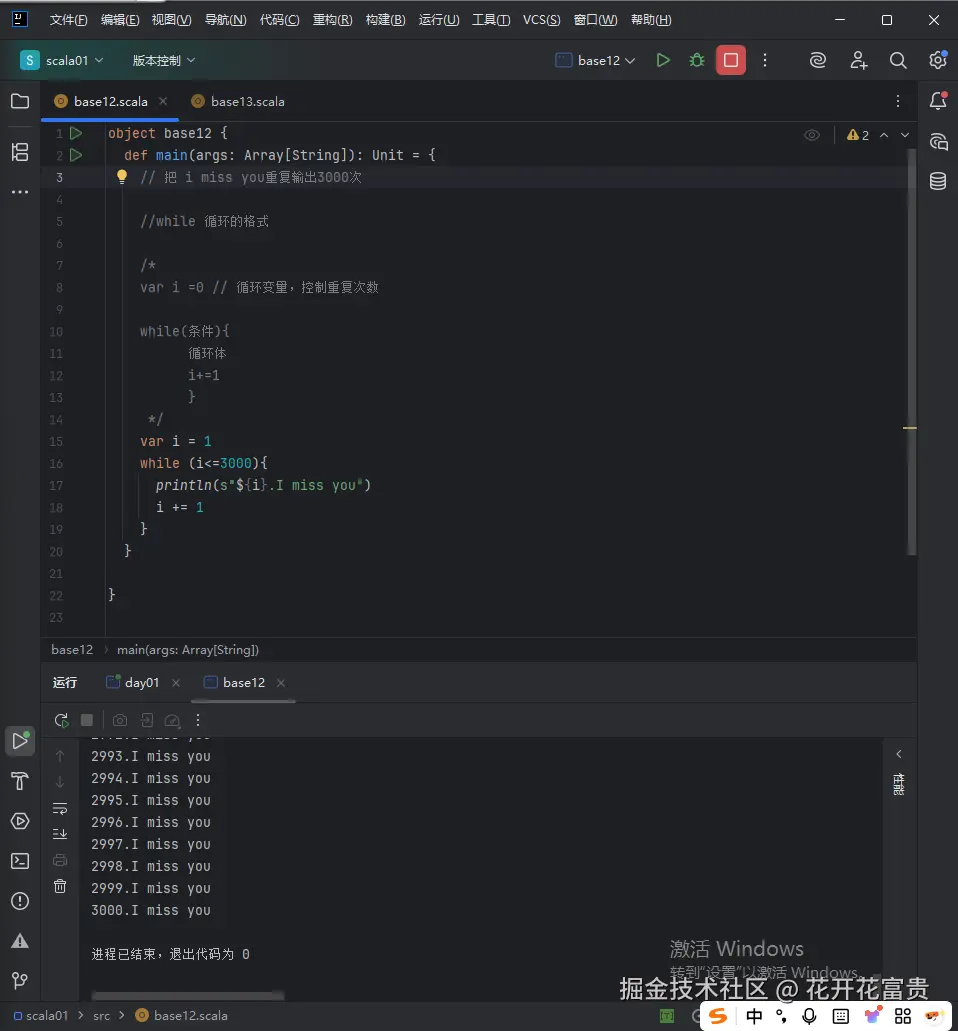Viewport: 958px width, 1031px height.
Task: Open the AI assistant swirl icon in top toolbar
Action: tap(817, 60)
